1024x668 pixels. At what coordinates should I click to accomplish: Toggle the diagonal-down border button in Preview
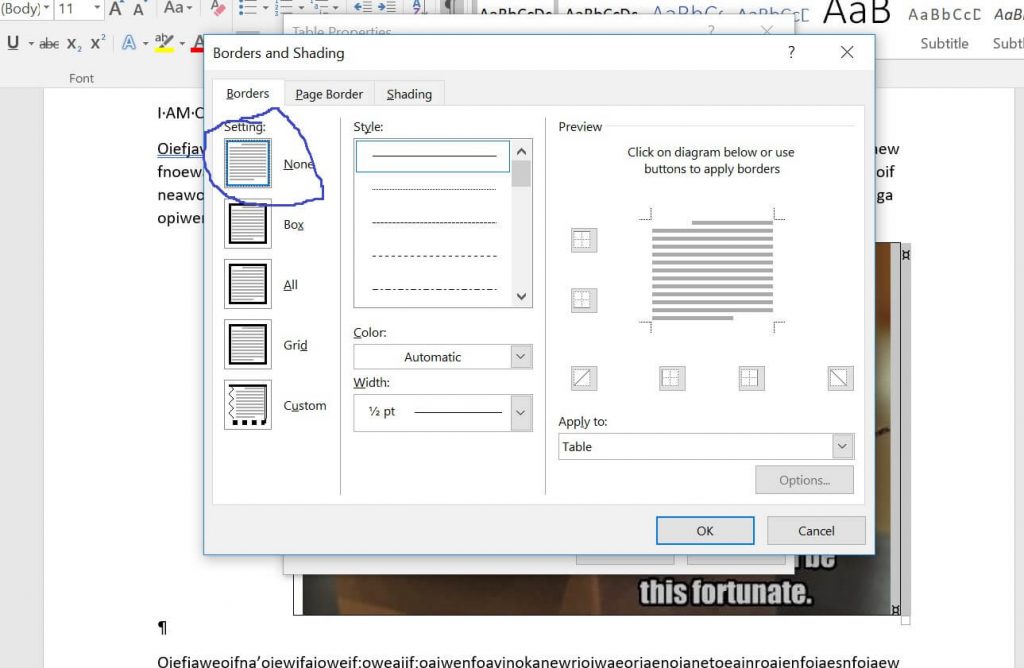pos(840,378)
